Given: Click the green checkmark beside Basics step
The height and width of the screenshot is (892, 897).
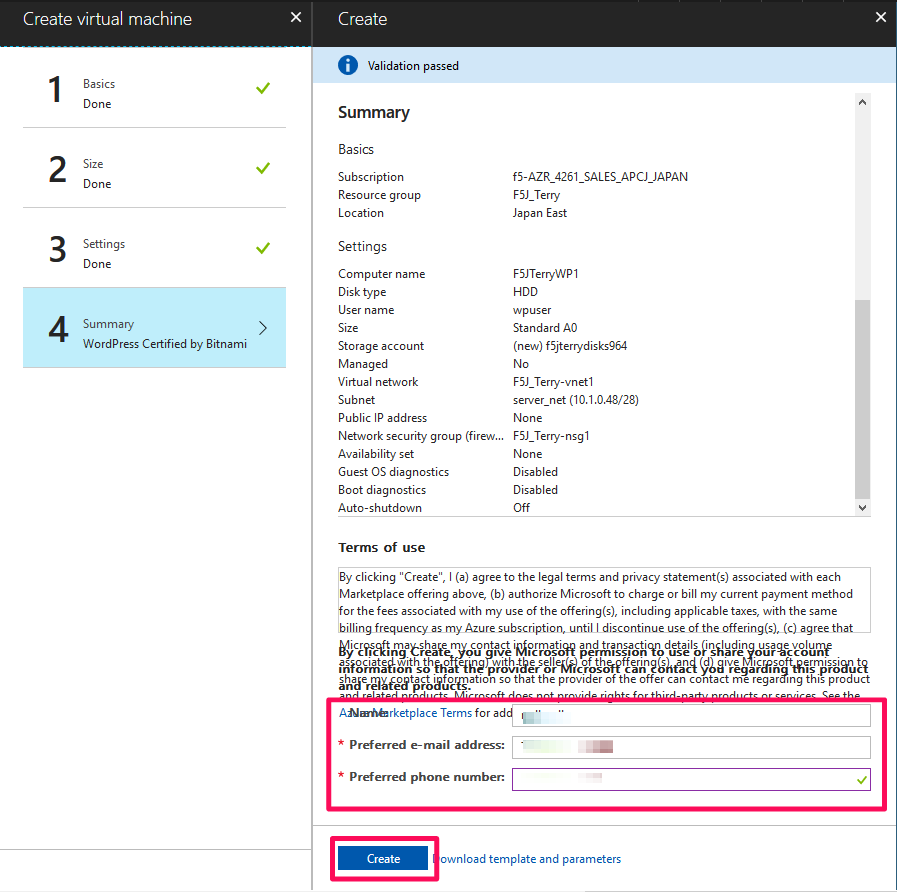Looking at the screenshot, I should coord(263,88).
